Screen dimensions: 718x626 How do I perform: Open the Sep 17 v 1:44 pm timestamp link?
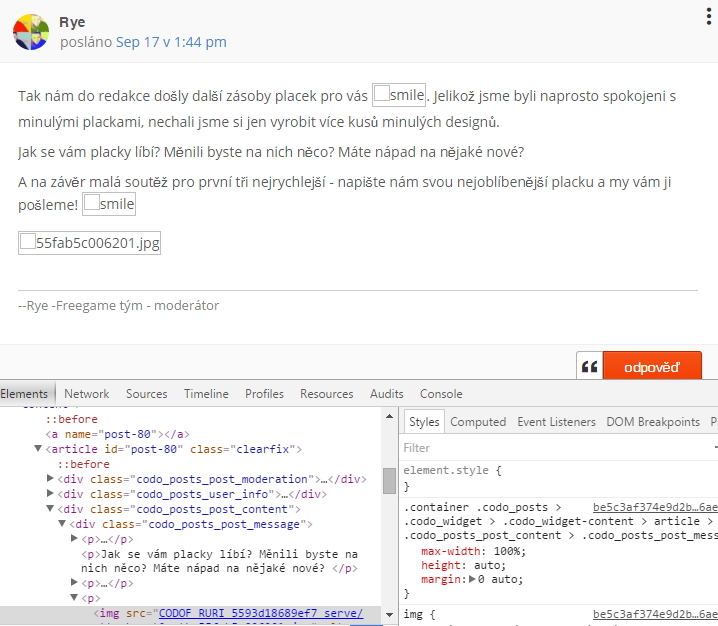tap(171, 42)
